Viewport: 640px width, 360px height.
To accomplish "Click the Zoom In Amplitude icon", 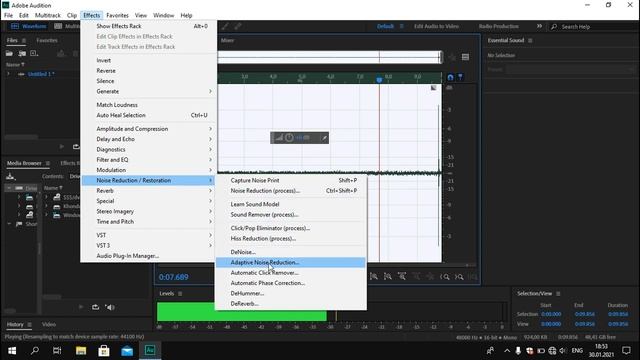I will click(373, 277).
